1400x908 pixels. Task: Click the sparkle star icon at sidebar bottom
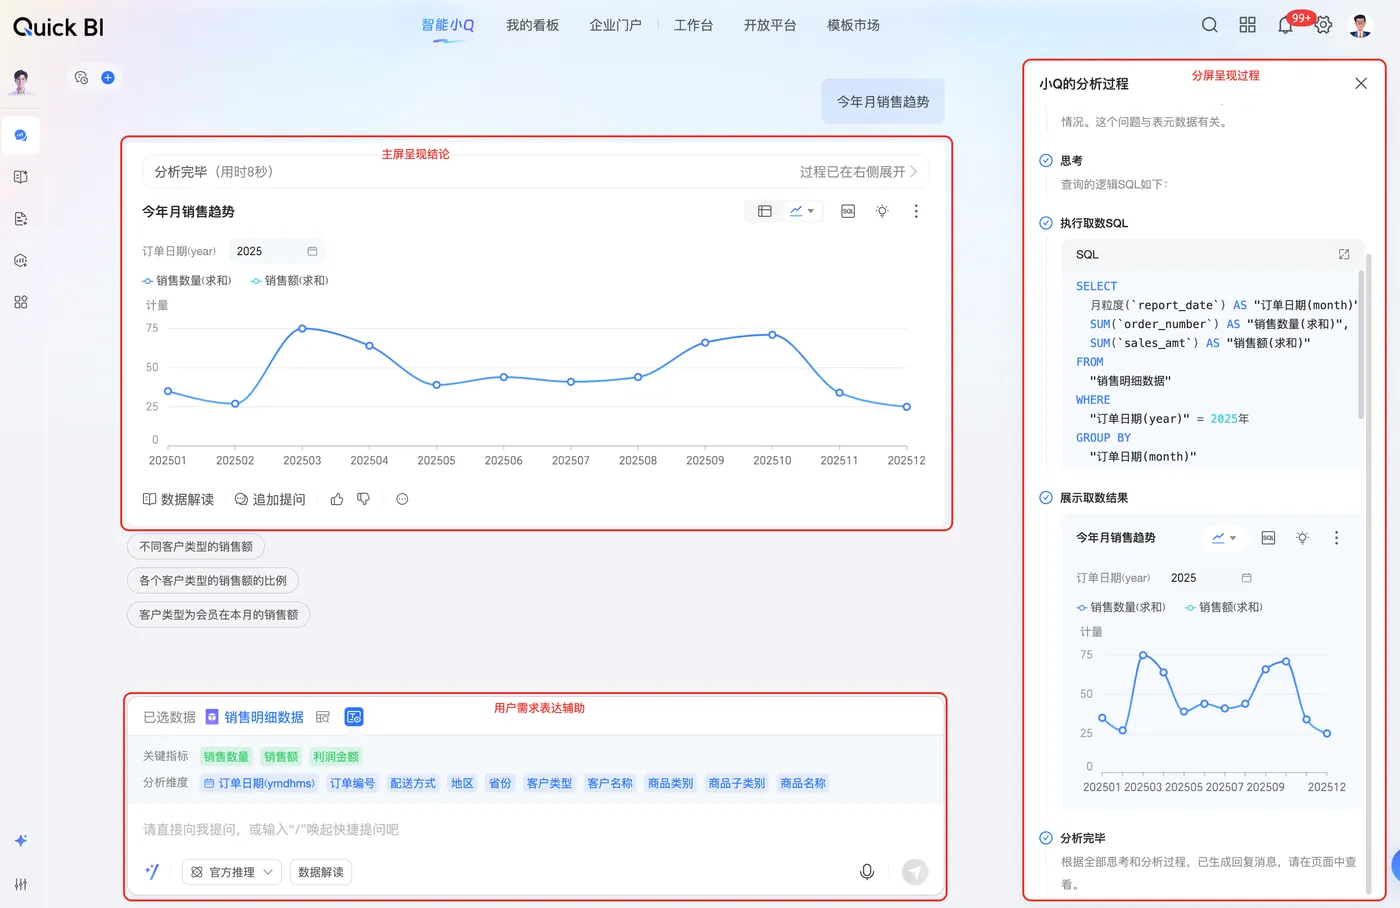pos(21,841)
